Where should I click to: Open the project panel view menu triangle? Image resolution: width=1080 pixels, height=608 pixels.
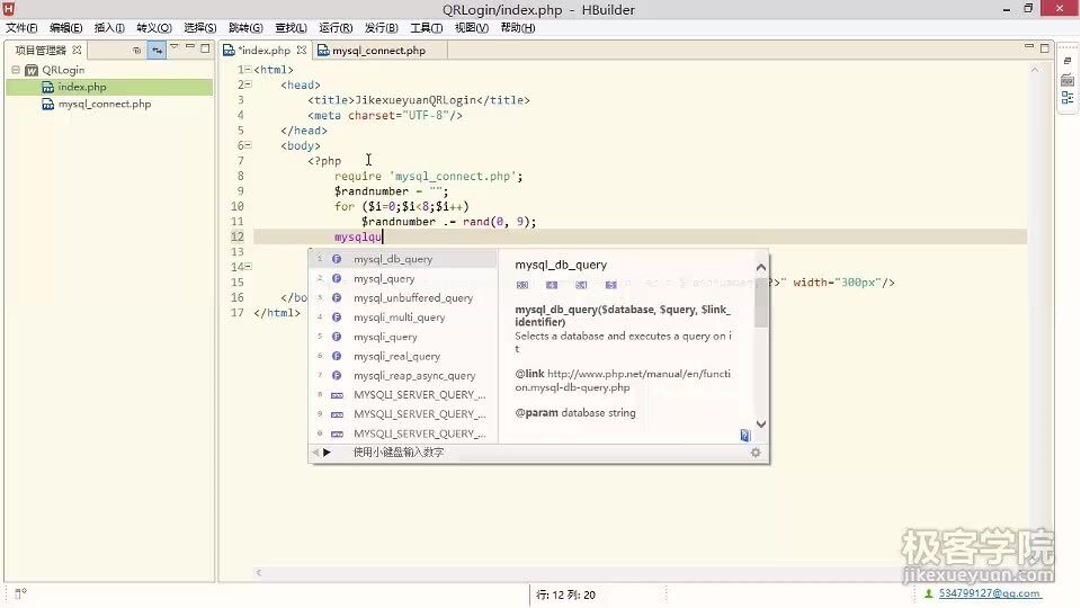click(x=175, y=48)
